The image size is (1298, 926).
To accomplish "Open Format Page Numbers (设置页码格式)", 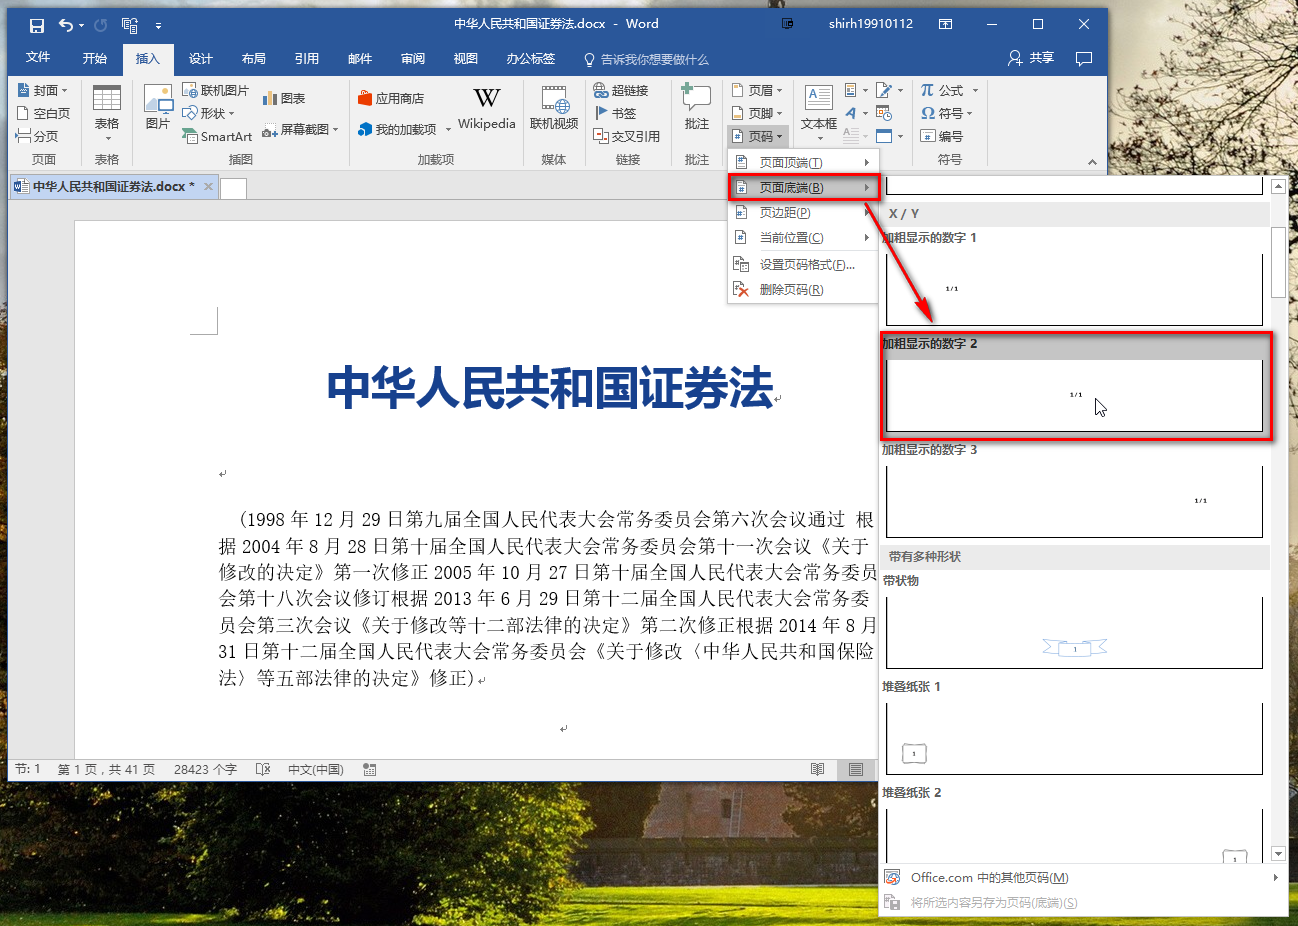I will [x=803, y=264].
